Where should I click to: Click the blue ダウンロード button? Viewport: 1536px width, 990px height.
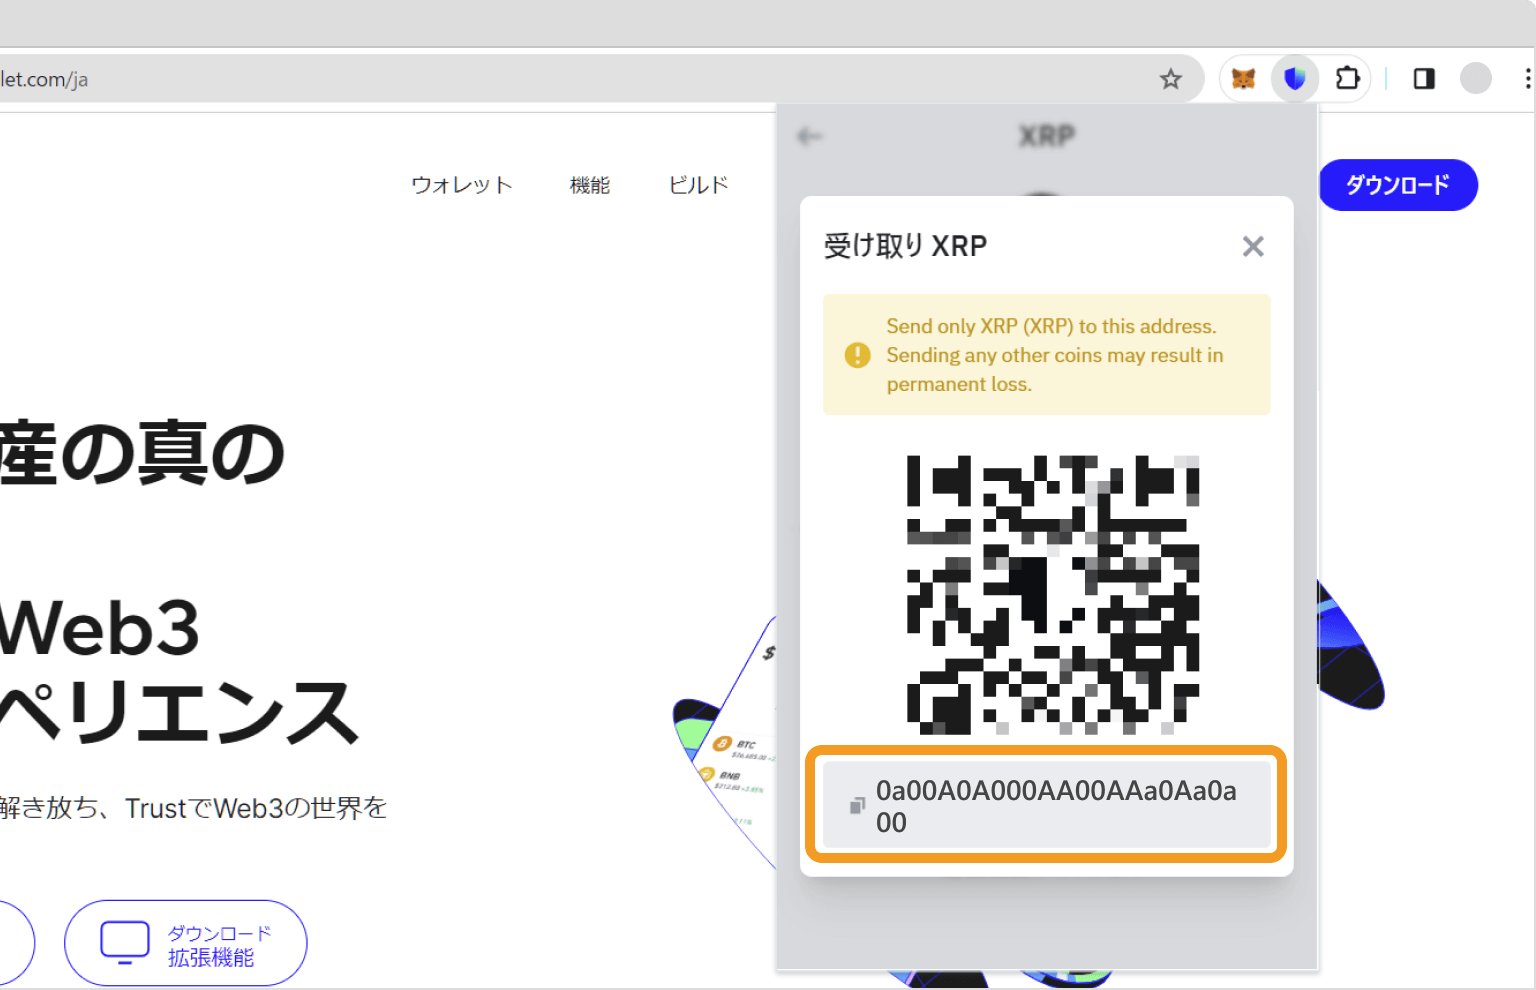pyautogui.click(x=1397, y=185)
